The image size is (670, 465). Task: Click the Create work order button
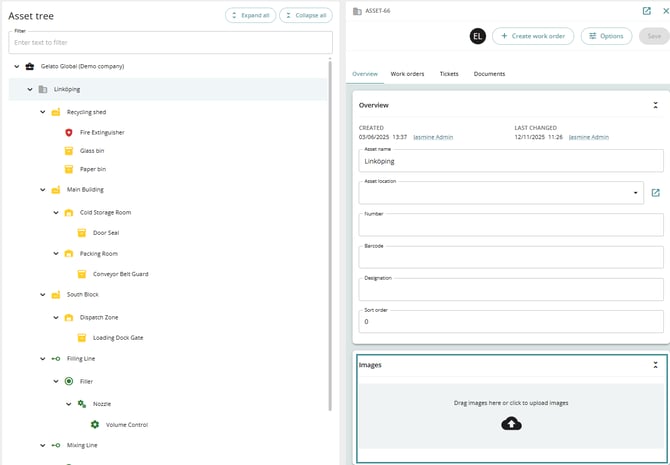[x=533, y=36]
